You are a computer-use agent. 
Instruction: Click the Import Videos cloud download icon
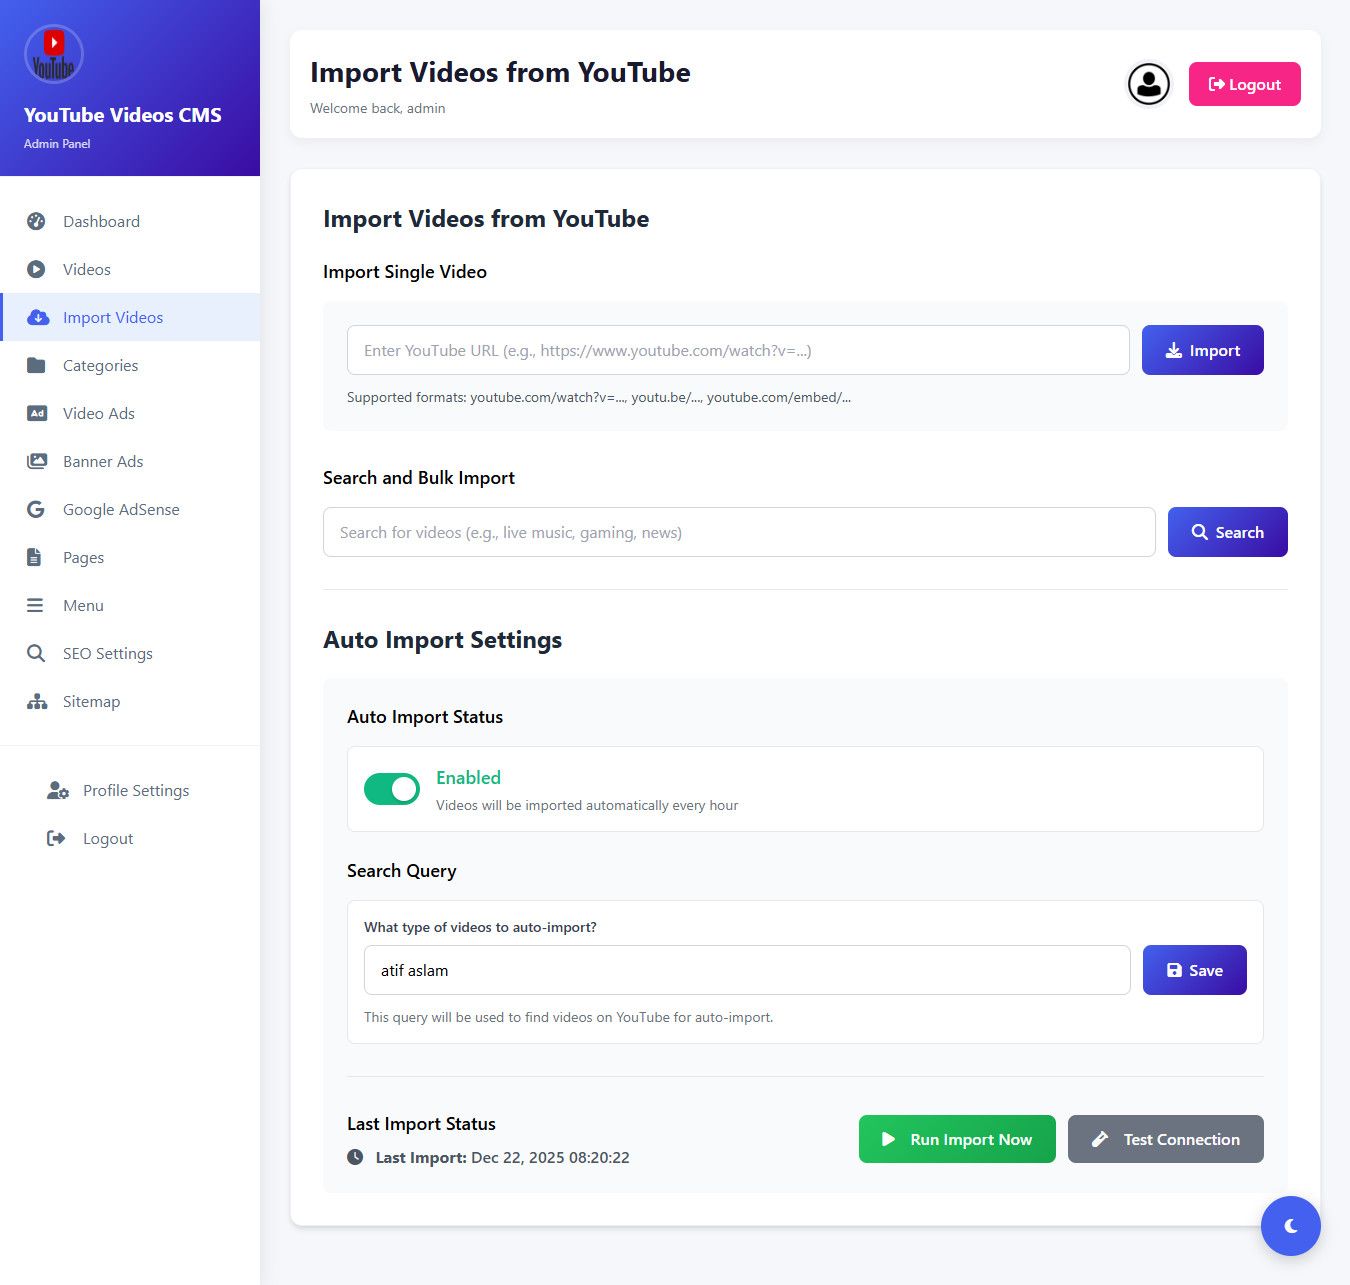(38, 317)
